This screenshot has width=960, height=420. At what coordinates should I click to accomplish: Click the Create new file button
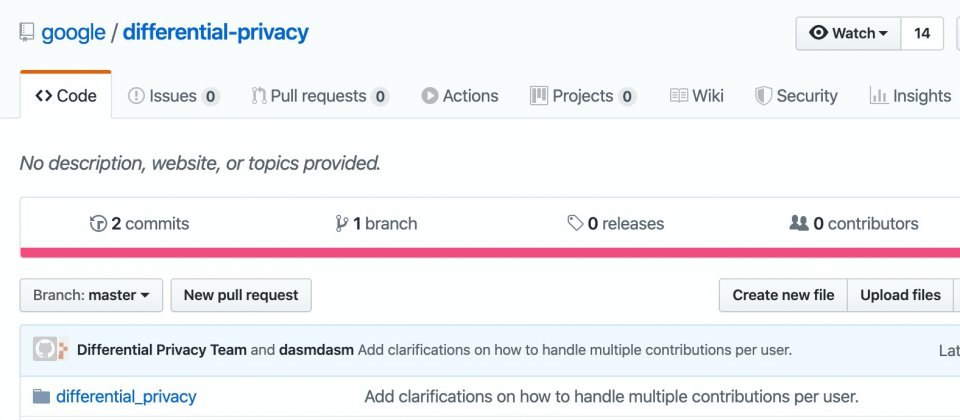coord(783,295)
